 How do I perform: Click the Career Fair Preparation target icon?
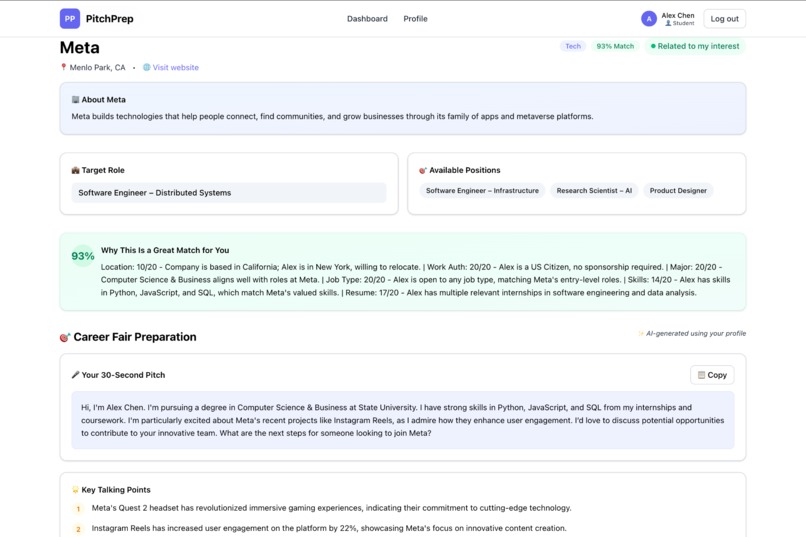[65, 337]
